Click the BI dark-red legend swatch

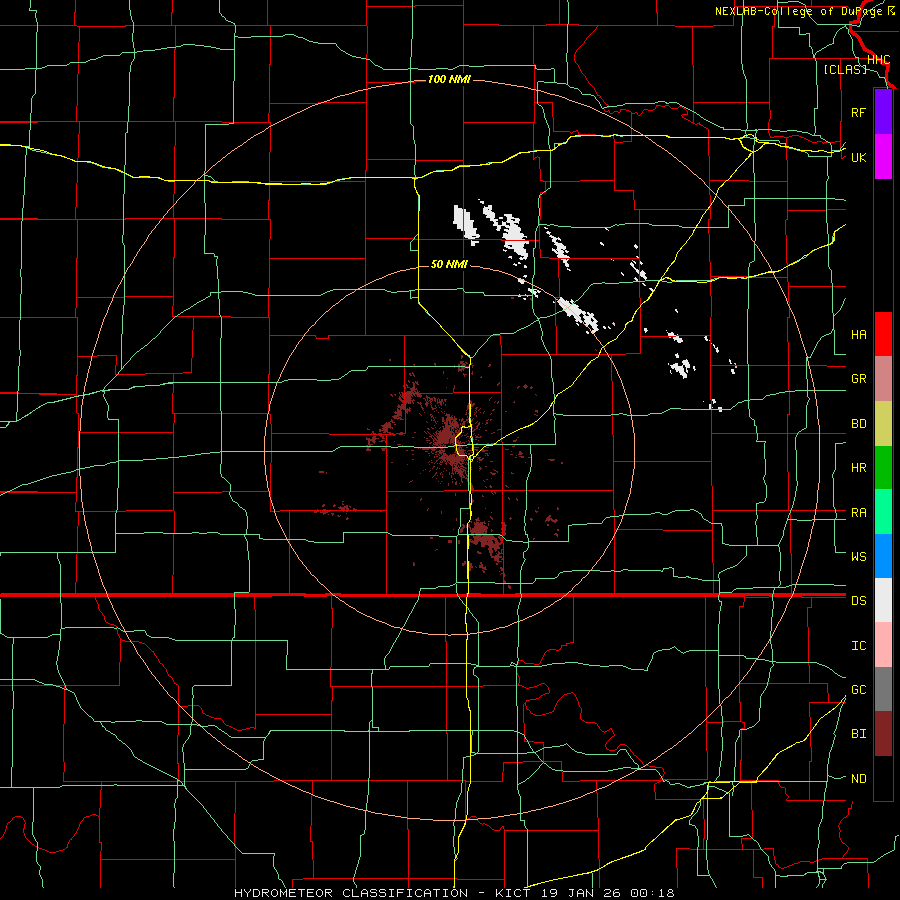[883, 734]
